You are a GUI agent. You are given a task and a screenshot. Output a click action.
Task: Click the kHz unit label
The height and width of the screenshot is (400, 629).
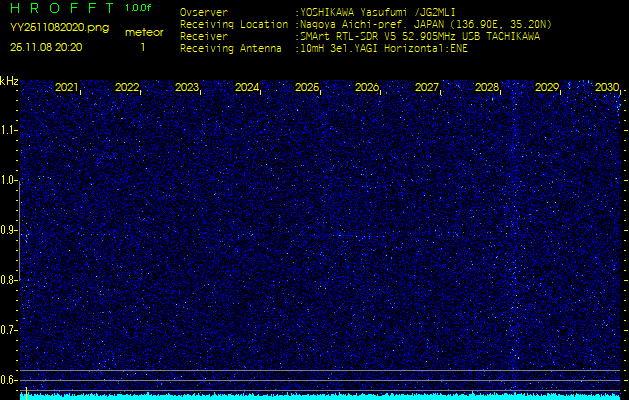click(x=9, y=81)
